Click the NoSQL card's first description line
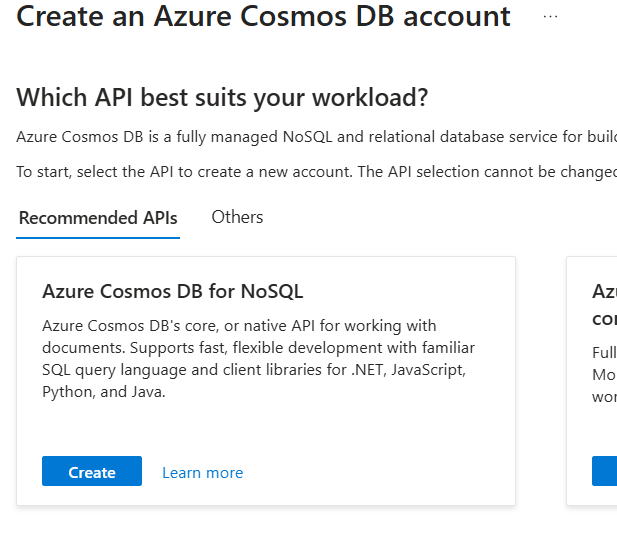Image resolution: width=617 pixels, height=535 pixels. [x=239, y=325]
